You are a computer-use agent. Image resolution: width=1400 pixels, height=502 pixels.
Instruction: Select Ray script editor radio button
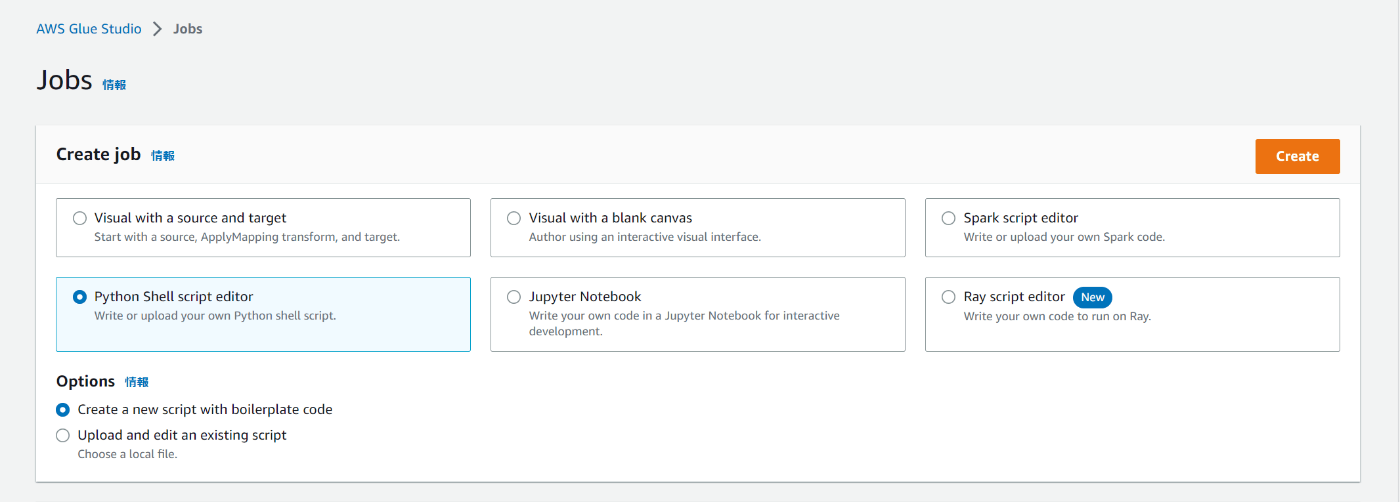tap(949, 297)
